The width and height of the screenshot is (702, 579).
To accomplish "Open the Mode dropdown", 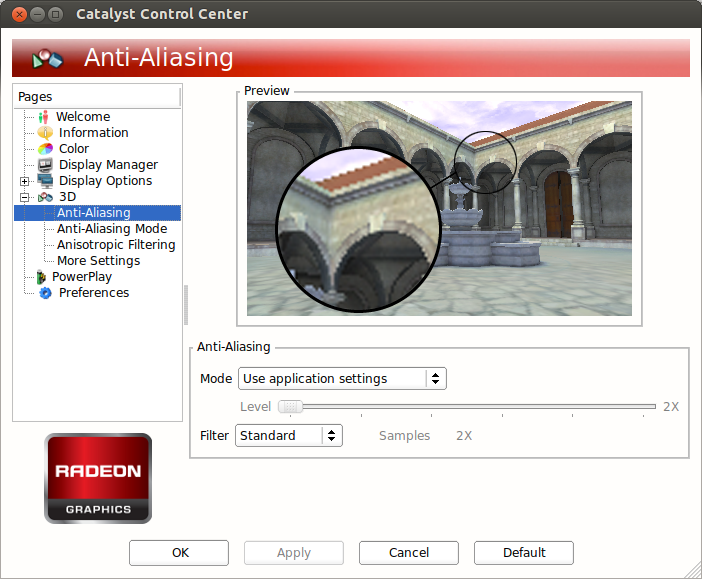I will (342, 378).
